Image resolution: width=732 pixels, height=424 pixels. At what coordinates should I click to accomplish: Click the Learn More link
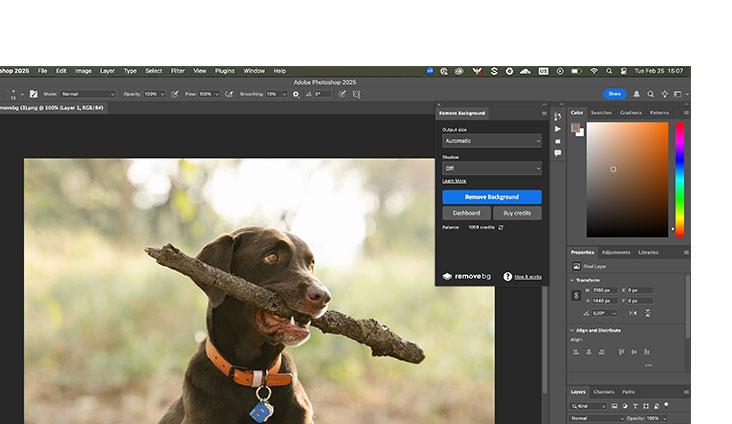coord(454,181)
